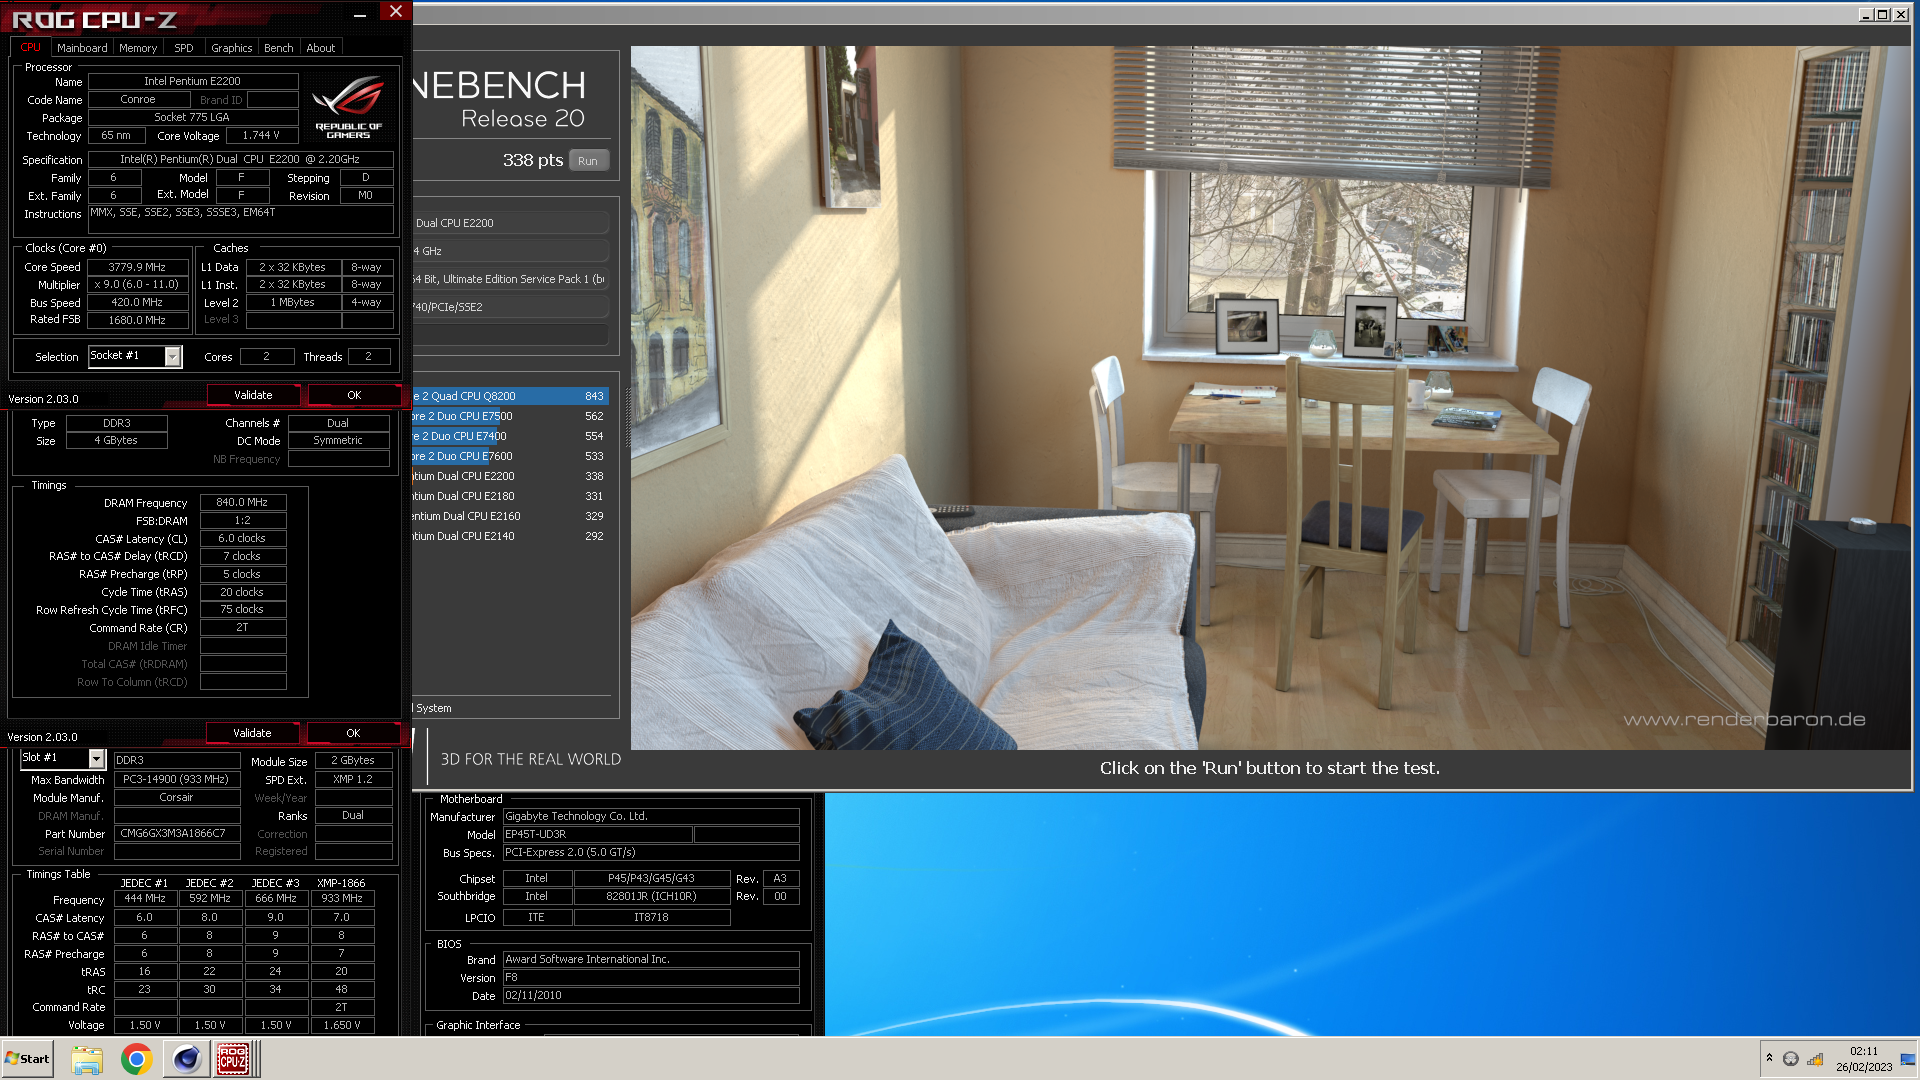Expand the Socket #1 selection dropdown
This screenshot has width=1920, height=1080.
click(x=173, y=356)
